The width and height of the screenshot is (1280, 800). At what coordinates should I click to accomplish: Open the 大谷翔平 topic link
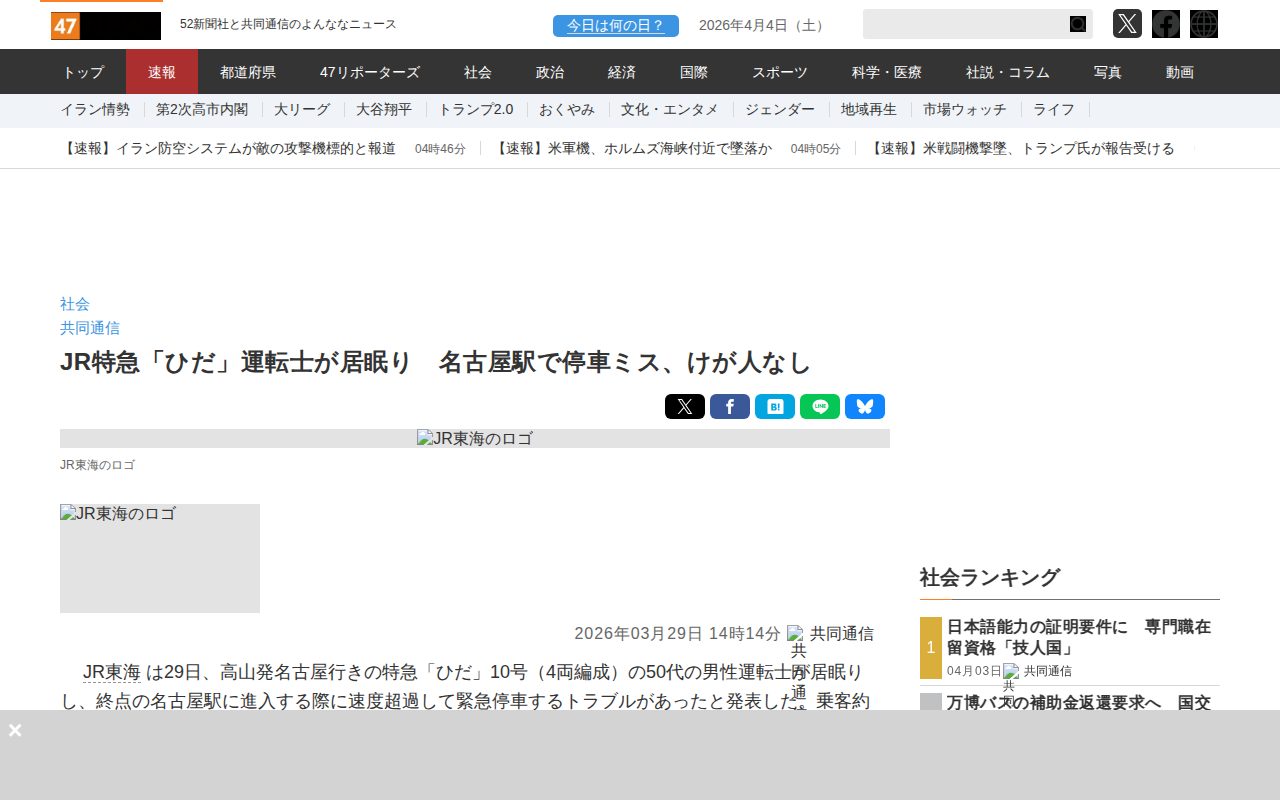[384, 110]
